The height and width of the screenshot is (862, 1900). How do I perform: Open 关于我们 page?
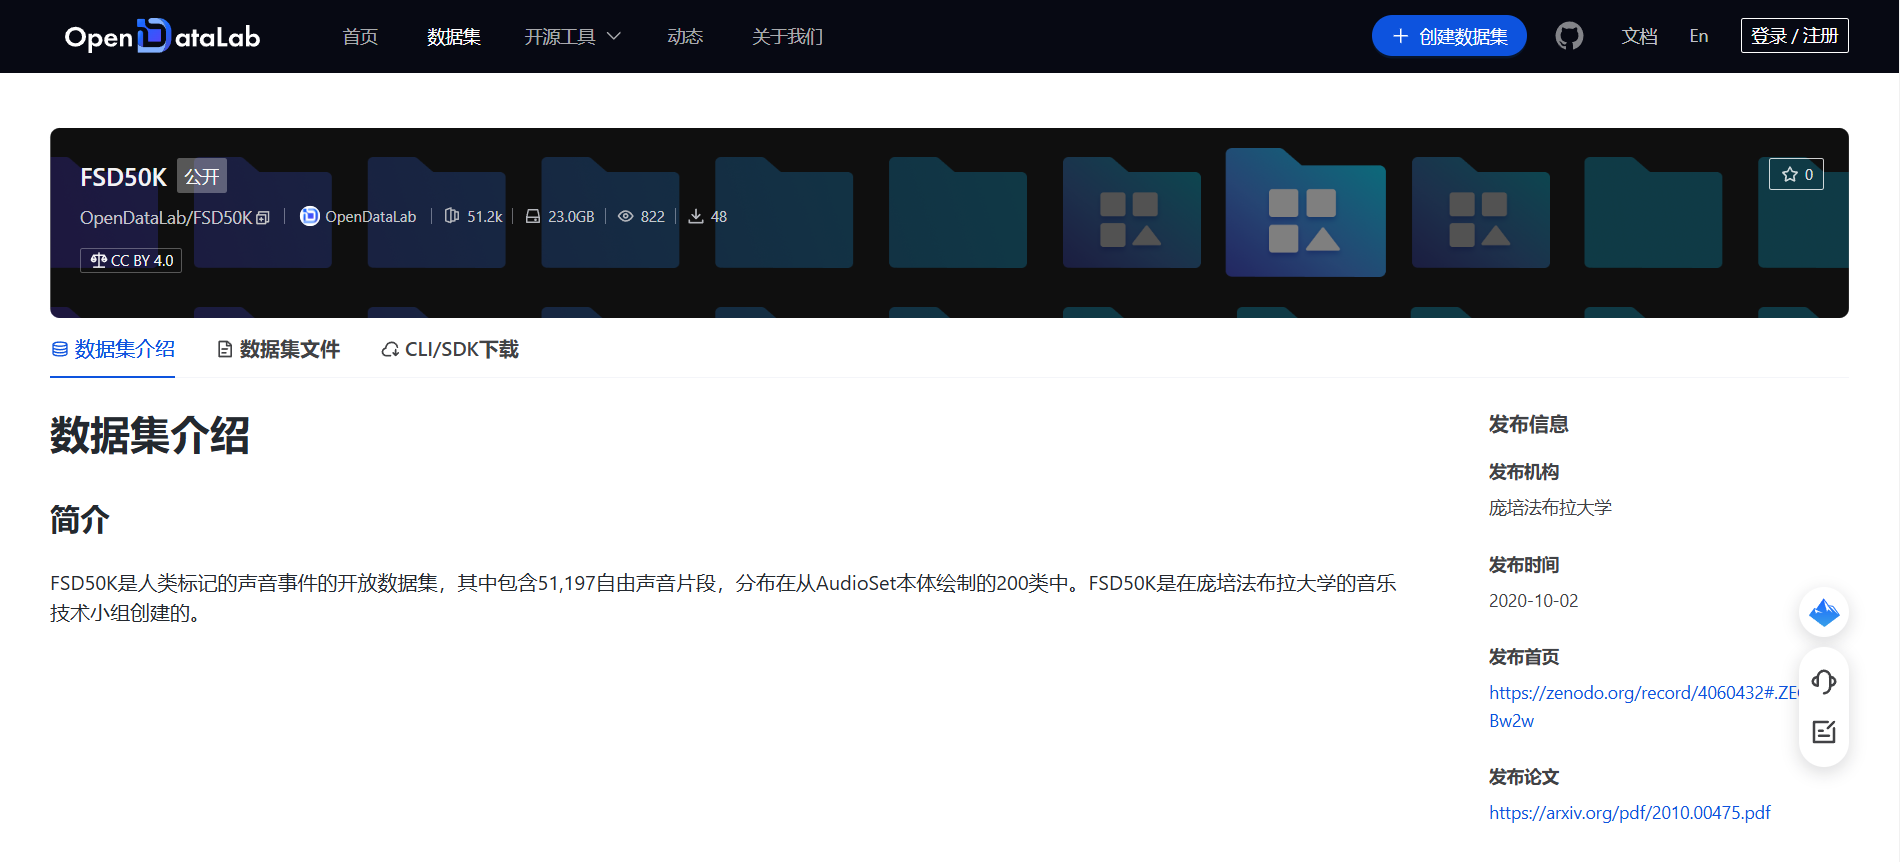pyautogui.click(x=787, y=36)
